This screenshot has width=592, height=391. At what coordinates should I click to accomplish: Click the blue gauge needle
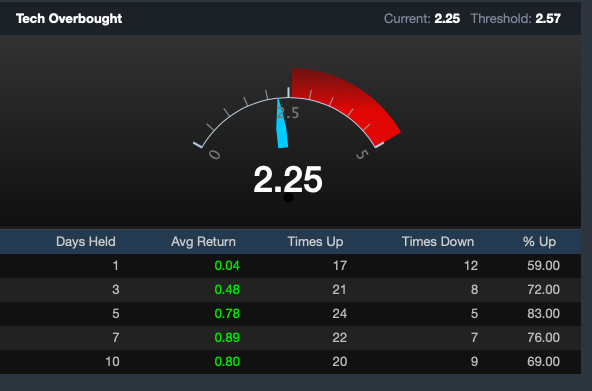[282, 123]
